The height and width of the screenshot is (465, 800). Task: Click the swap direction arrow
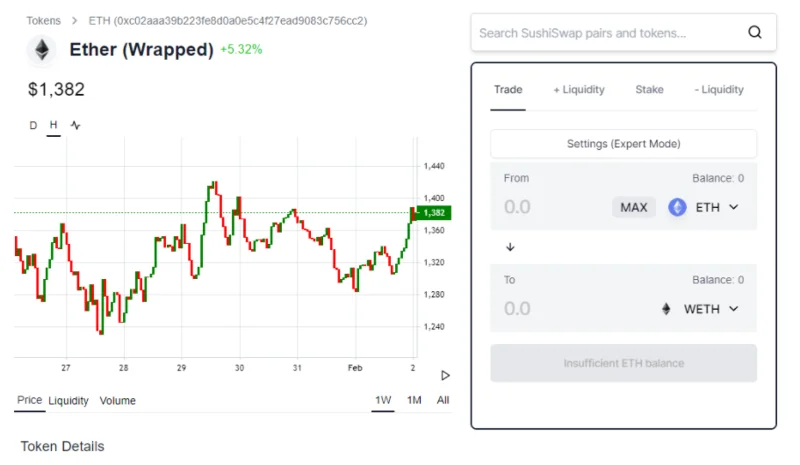[x=510, y=247]
